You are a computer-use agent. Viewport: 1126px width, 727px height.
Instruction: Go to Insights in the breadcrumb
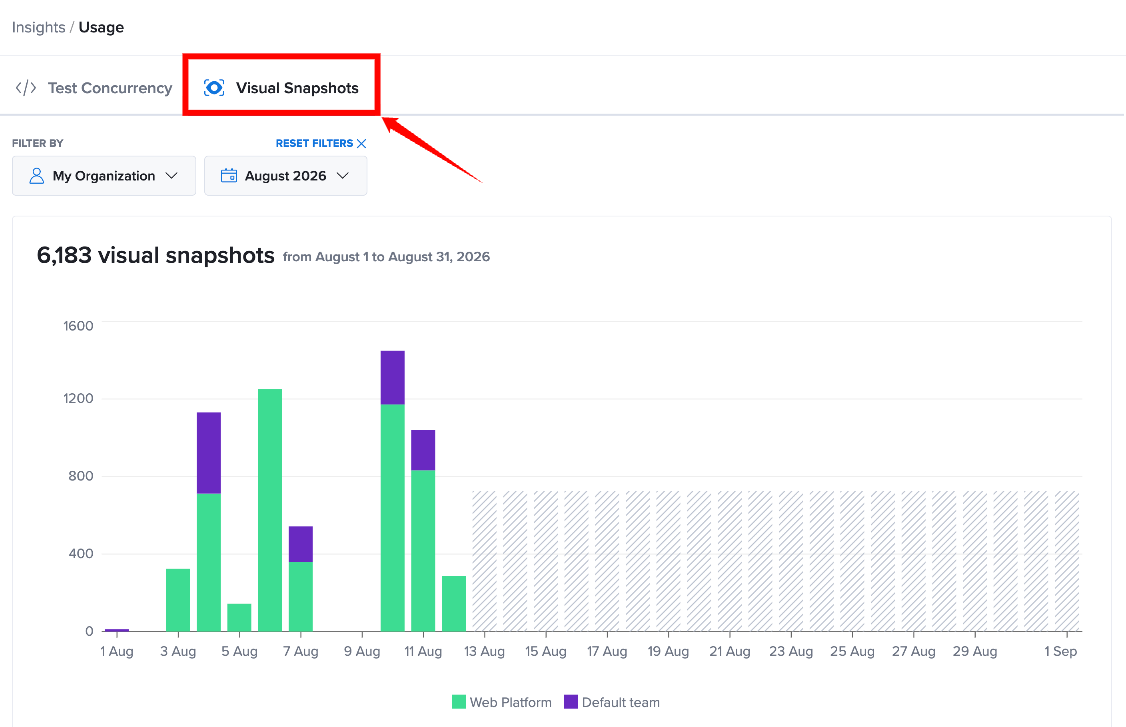tap(39, 27)
